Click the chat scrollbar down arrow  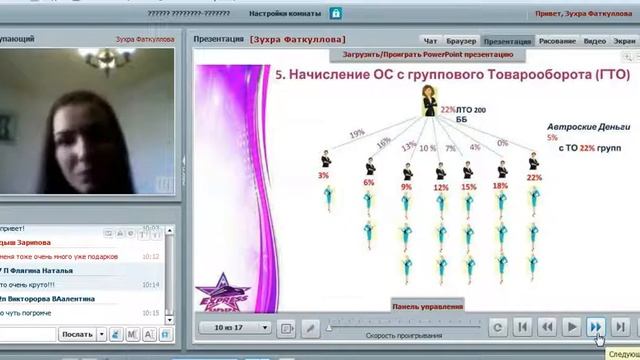[x=169, y=320]
